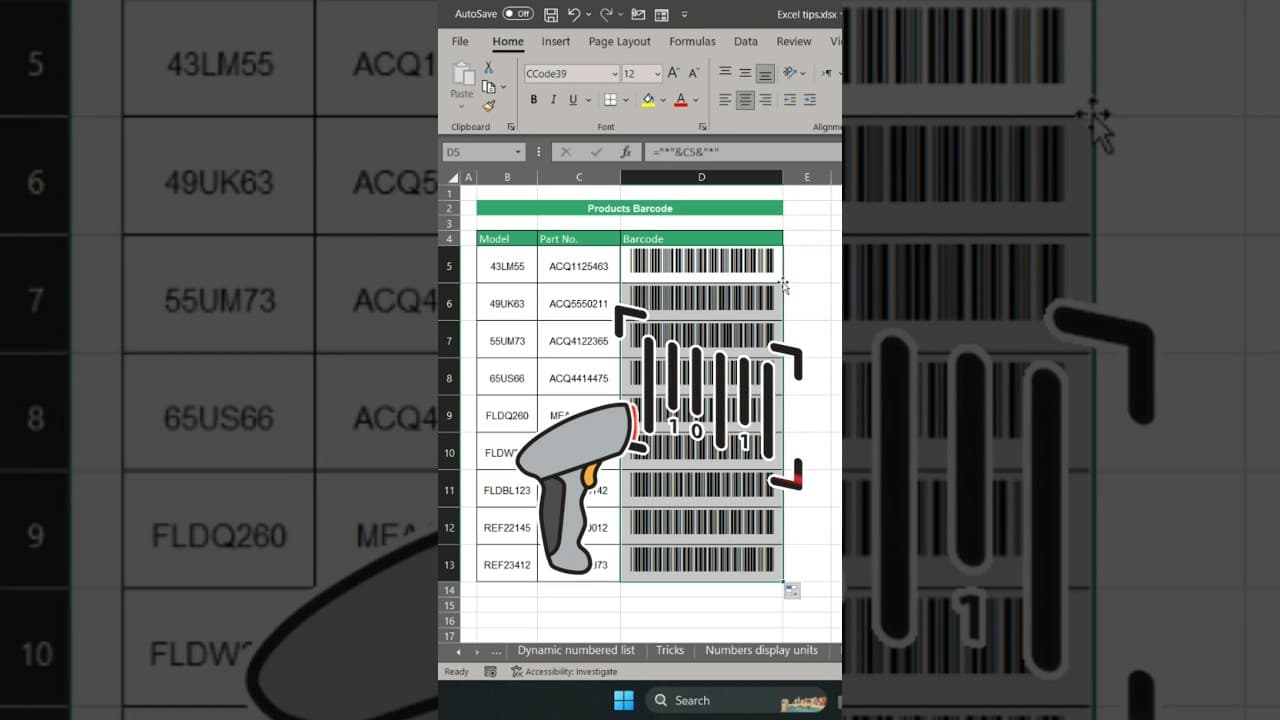
Task: Click the Increase Indent icon
Action: point(810,100)
